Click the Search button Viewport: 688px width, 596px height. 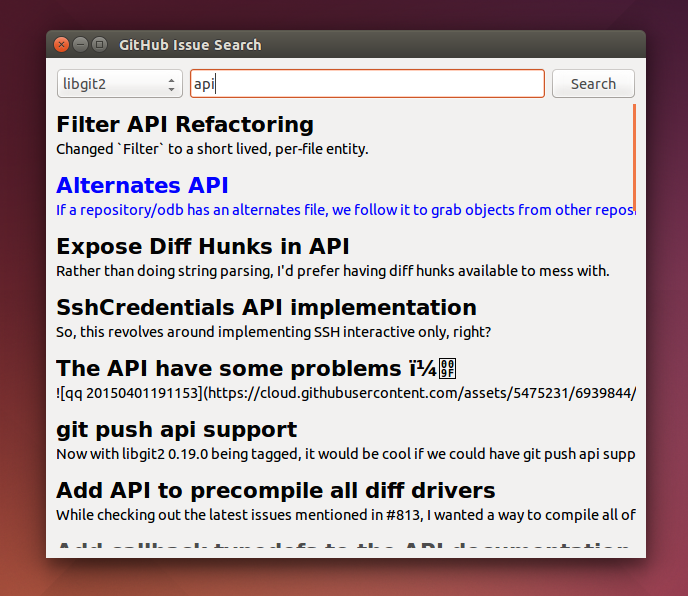[593, 83]
